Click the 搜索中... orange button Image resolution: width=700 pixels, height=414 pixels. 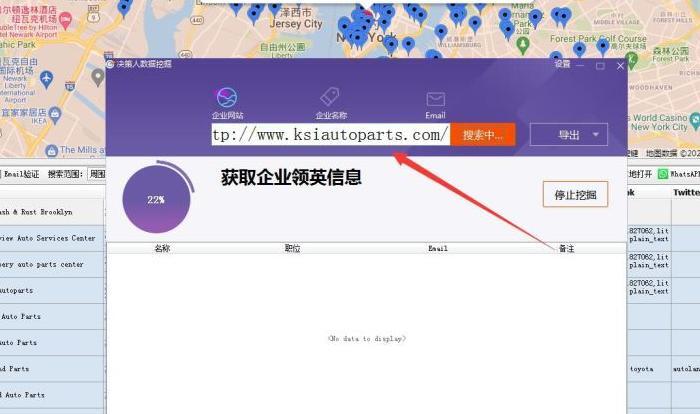coord(483,135)
